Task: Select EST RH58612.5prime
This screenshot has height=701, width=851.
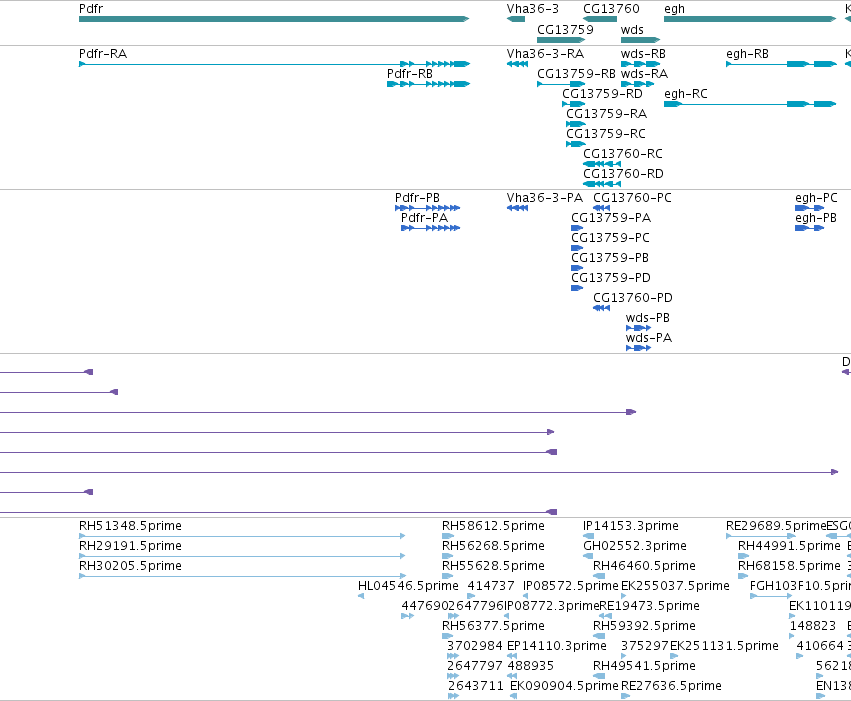Action: [x=493, y=526]
